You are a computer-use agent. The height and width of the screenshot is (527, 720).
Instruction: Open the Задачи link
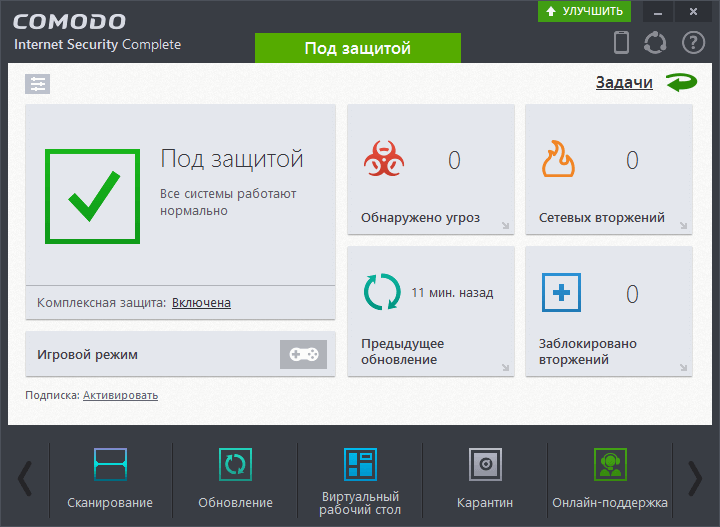(624, 82)
